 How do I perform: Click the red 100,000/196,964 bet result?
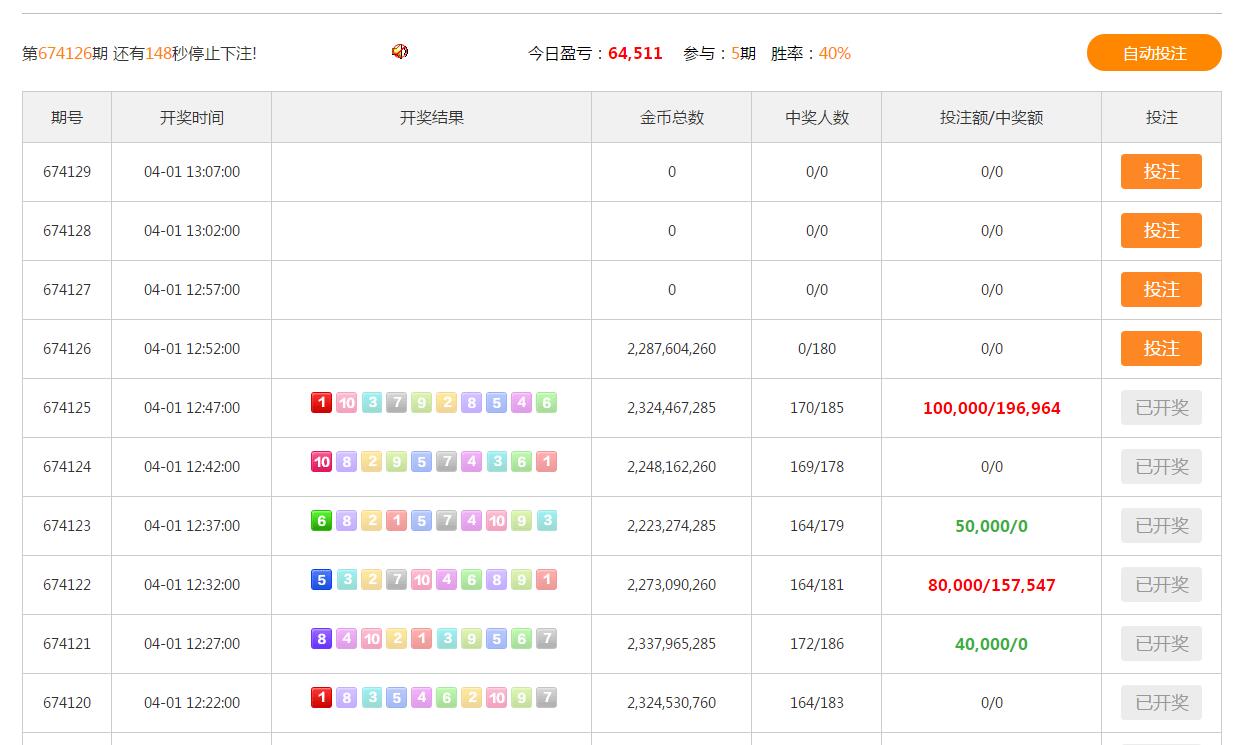991,408
